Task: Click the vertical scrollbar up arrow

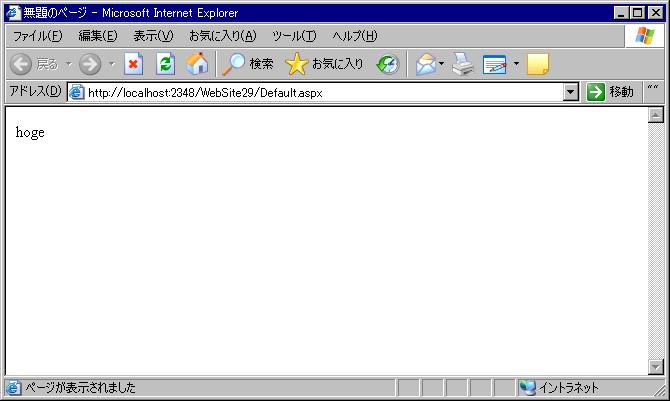Action: click(x=656, y=115)
